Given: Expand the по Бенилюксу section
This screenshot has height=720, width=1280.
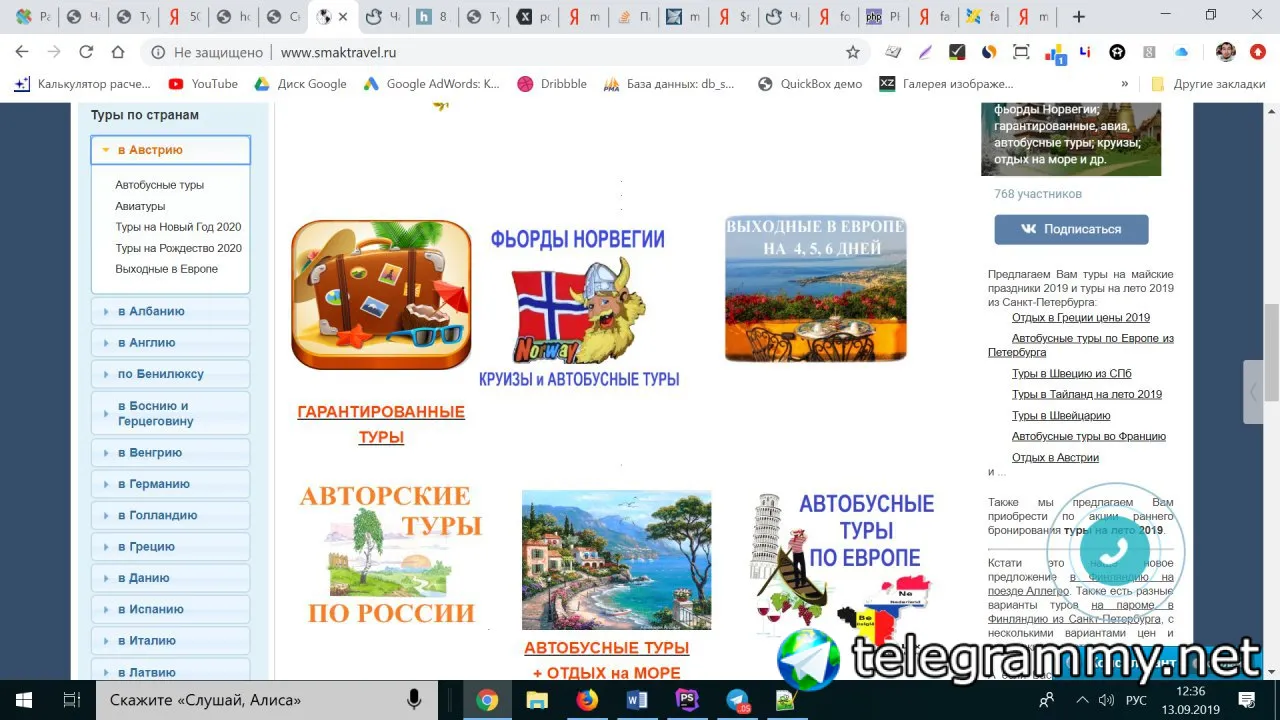Looking at the screenshot, I should 171,374.
